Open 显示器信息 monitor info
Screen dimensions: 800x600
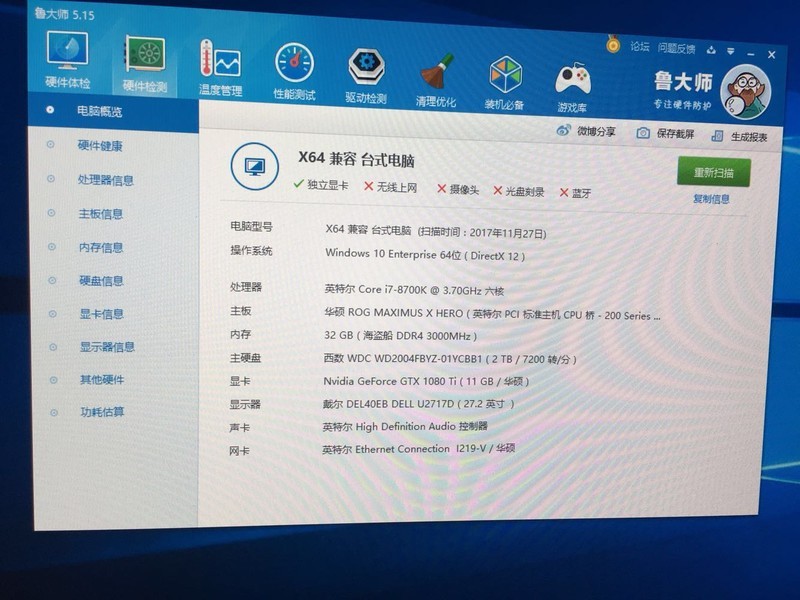pos(107,346)
